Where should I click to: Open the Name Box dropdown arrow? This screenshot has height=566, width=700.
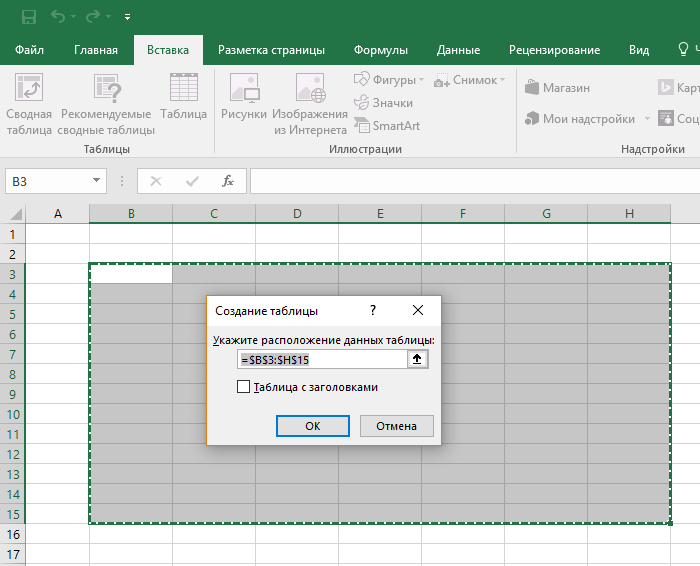click(x=97, y=181)
